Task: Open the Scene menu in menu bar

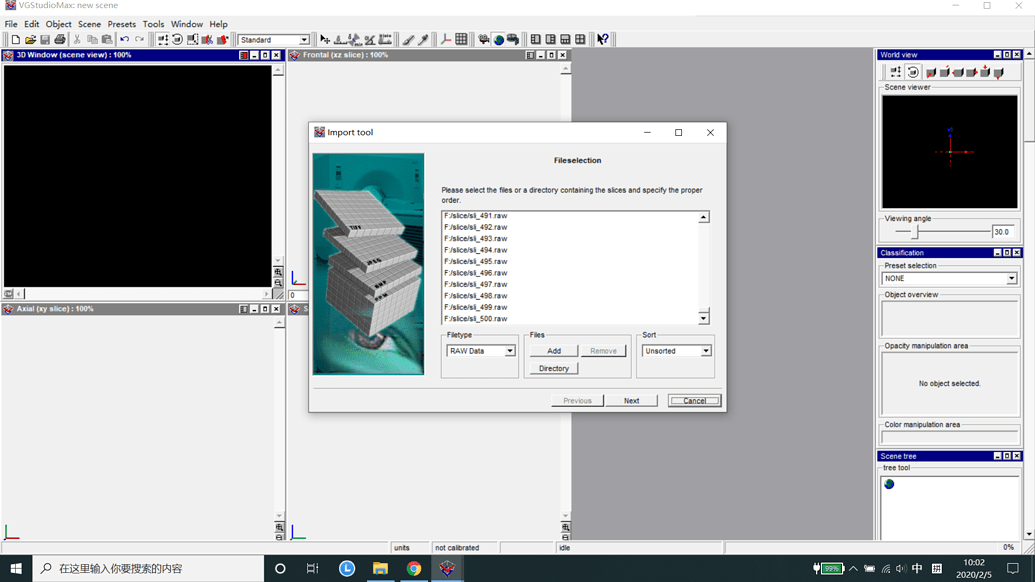Action: pos(89,24)
